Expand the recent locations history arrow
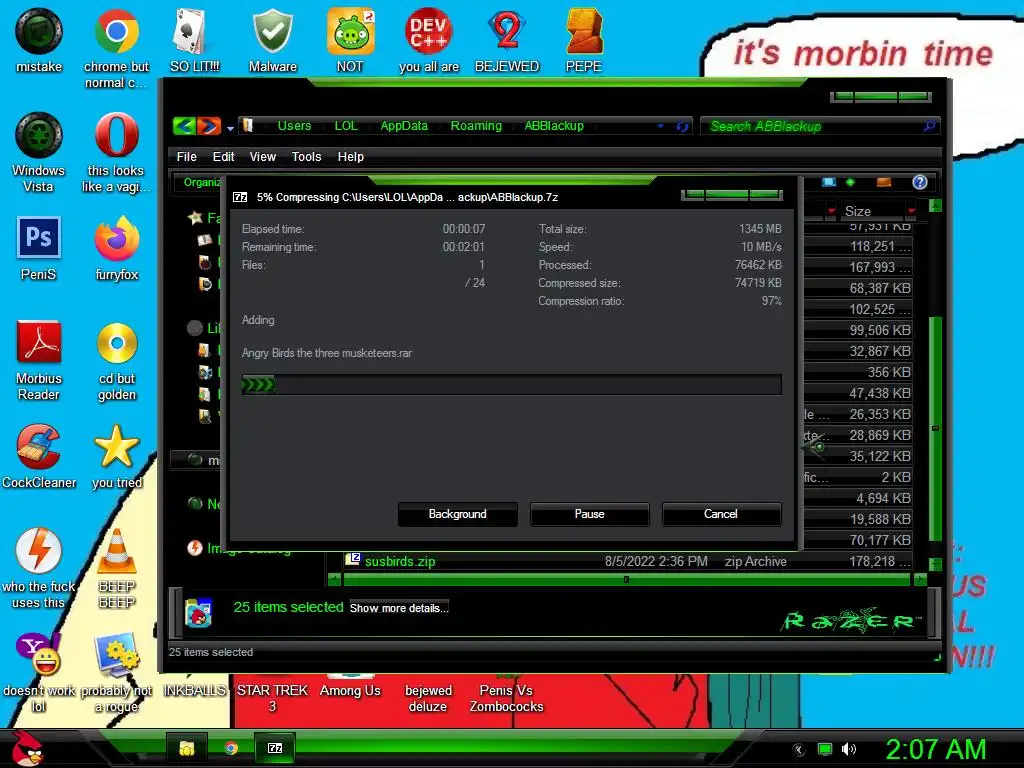This screenshot has height=768, width=1024. [230, 129]
